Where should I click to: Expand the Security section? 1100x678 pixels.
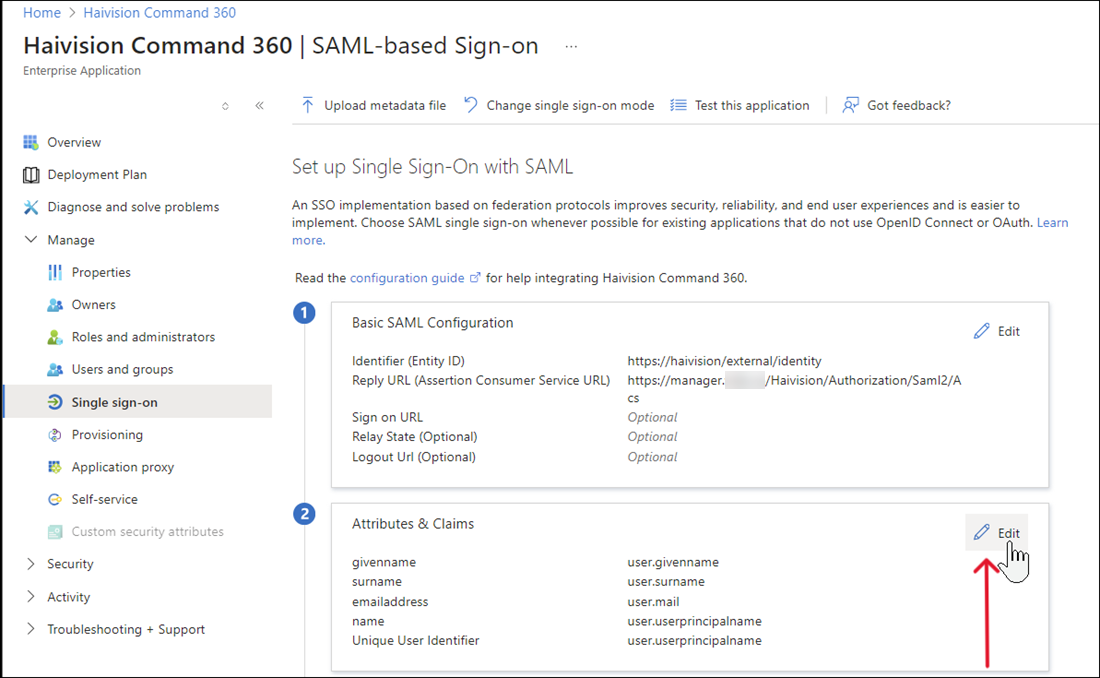(x=30, y=563)
